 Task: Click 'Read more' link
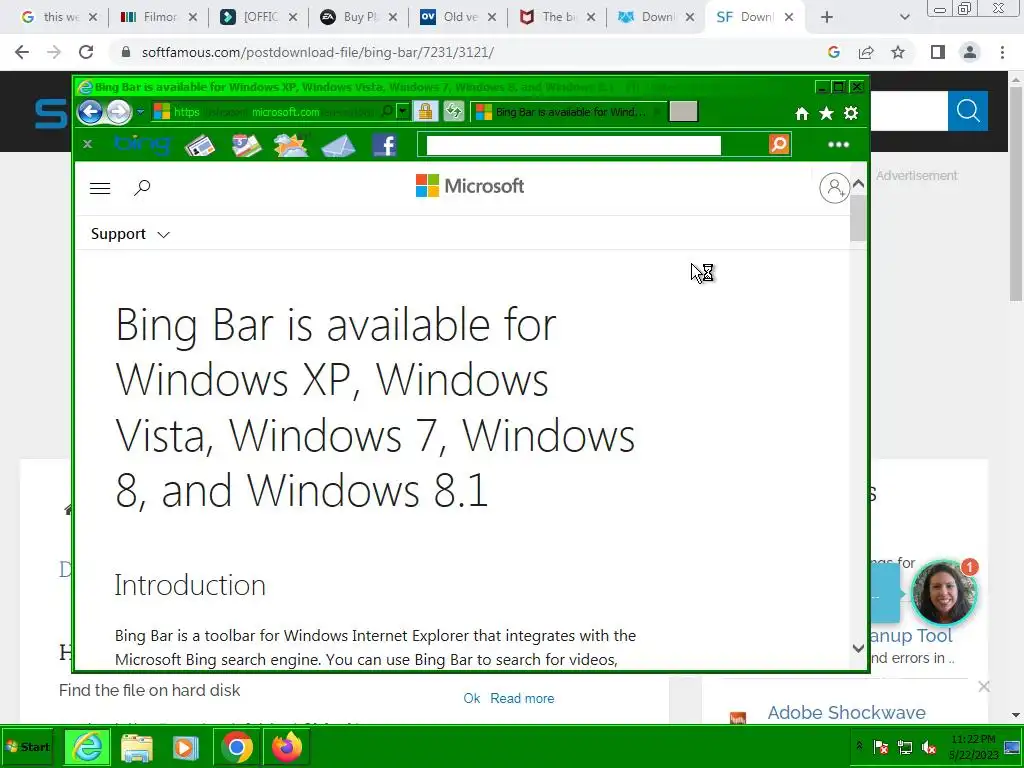(522, 698)
